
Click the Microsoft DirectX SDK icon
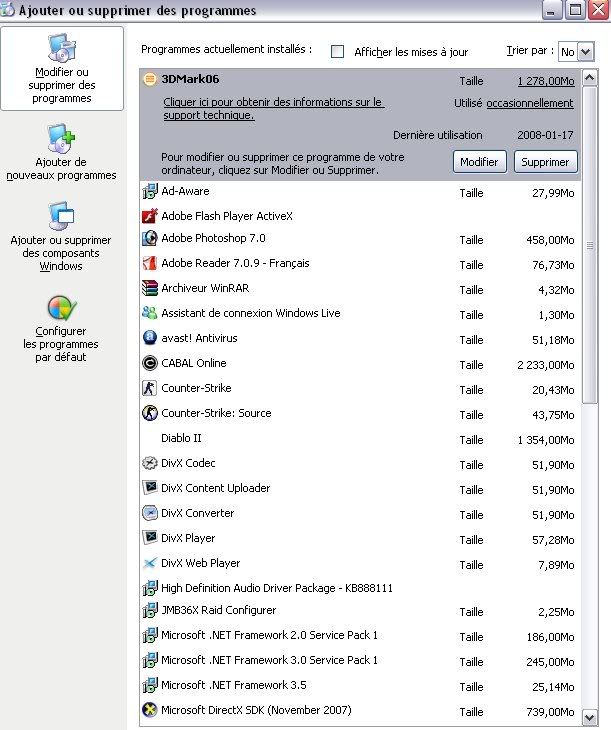click(150, 710)
